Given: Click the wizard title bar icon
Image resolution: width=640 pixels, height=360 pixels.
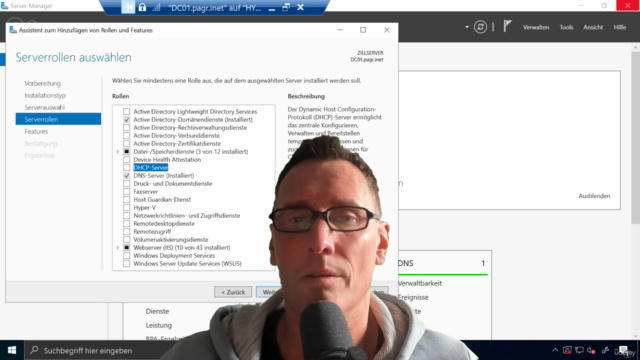Looking at the screenshot, I should coord(13,30).
